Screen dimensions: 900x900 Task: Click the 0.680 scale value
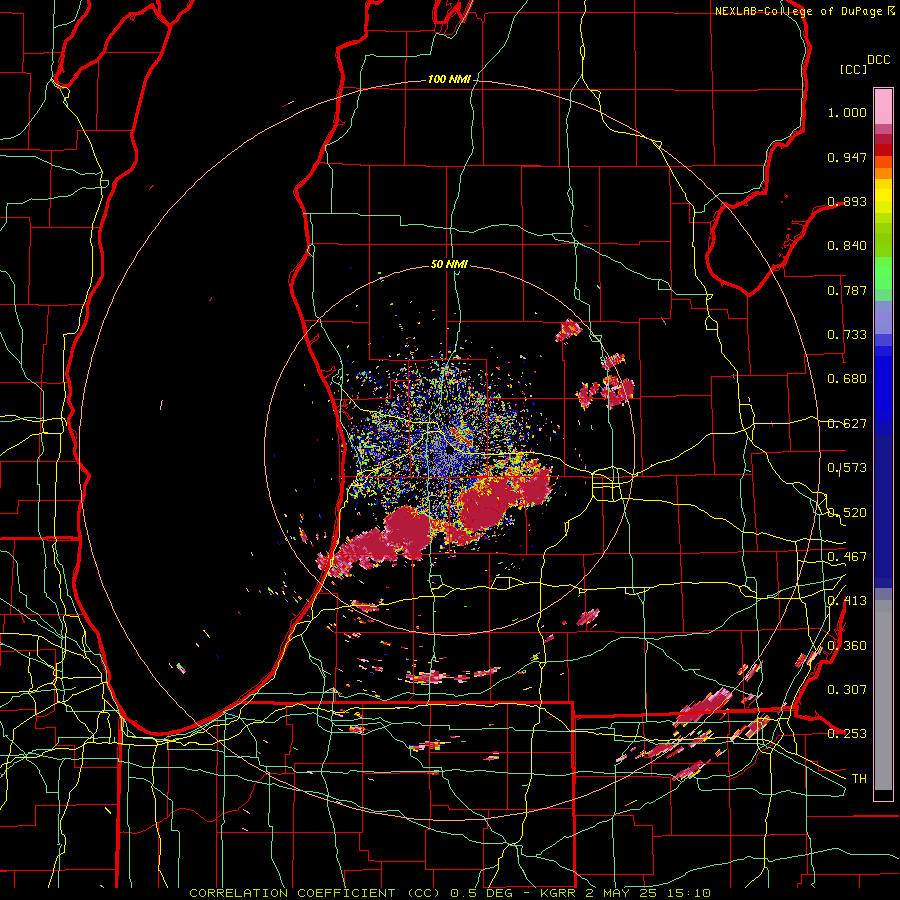click(847, 379)
